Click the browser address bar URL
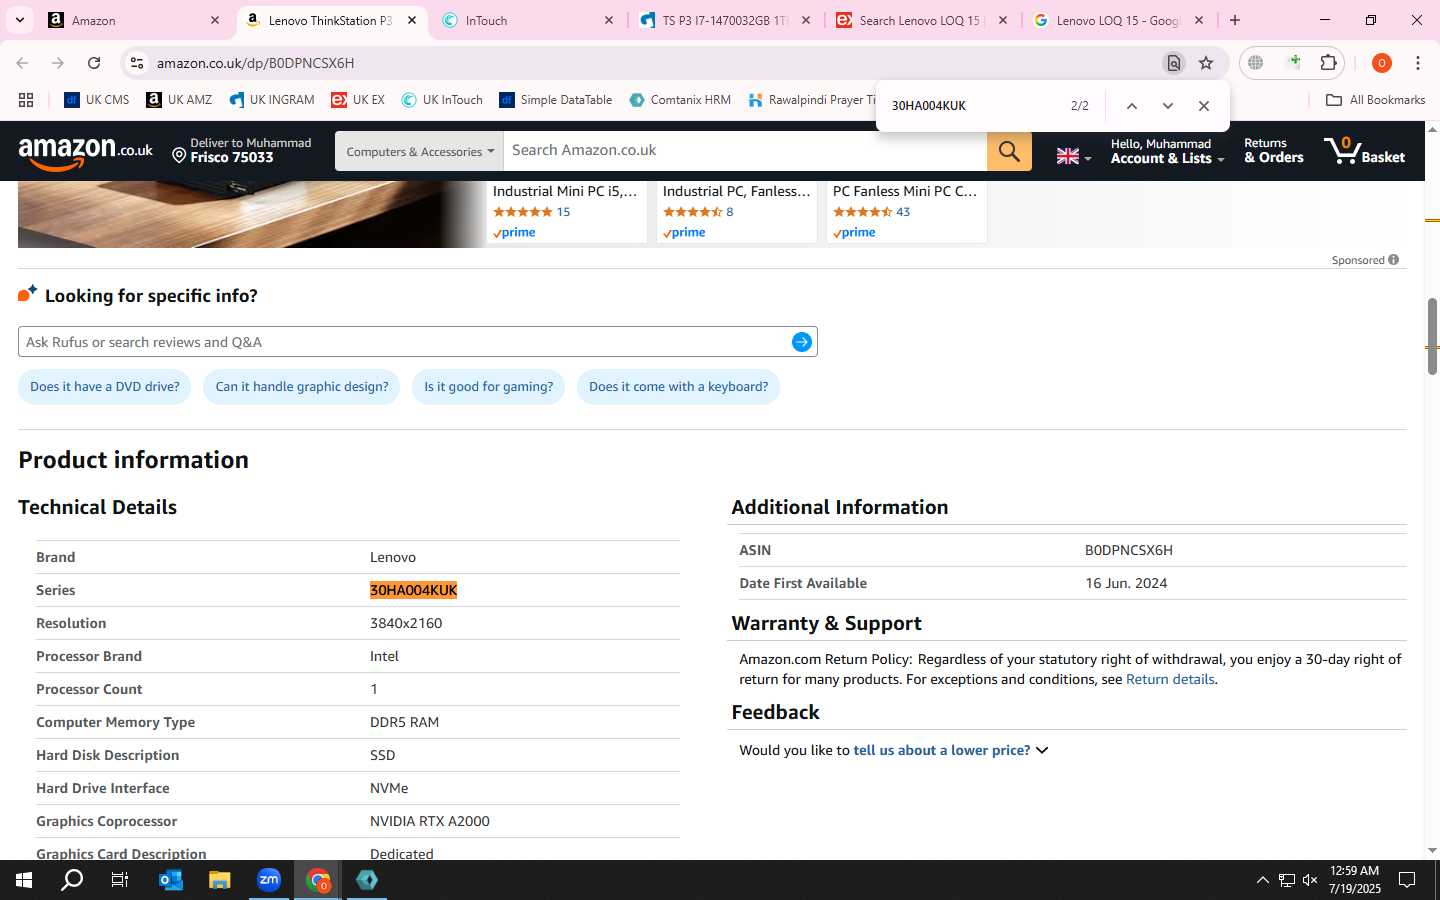Screen dimensions: 1440x900 255,63
